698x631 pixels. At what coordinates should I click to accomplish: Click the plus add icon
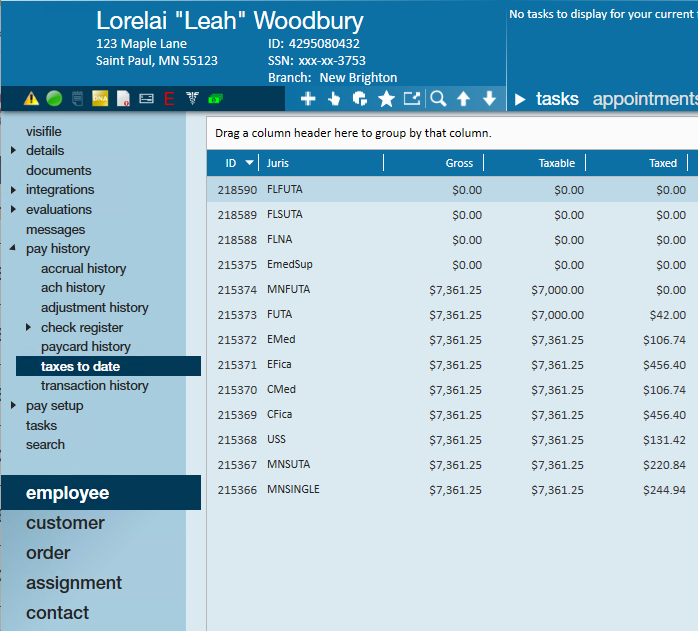tap(308, 98)
